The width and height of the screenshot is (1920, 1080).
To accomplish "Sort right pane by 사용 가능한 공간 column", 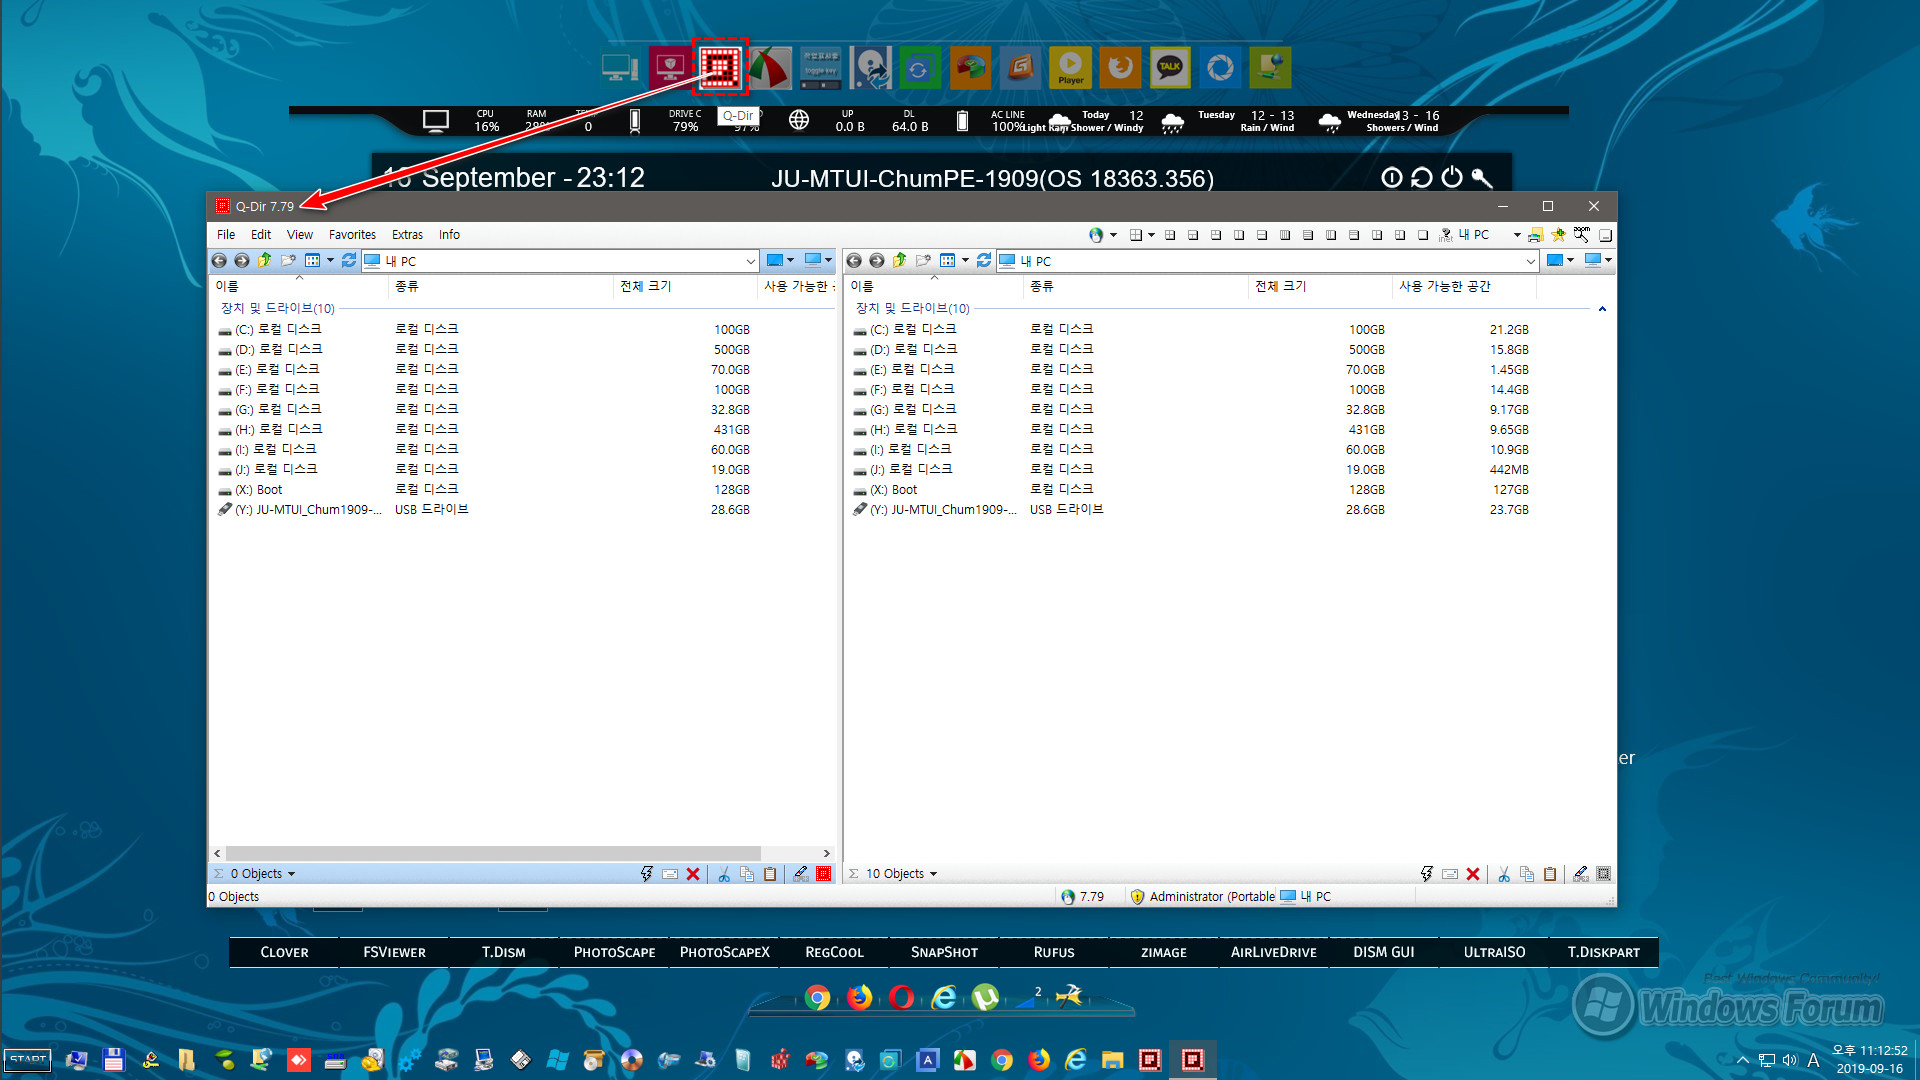I will point(1464,286).
